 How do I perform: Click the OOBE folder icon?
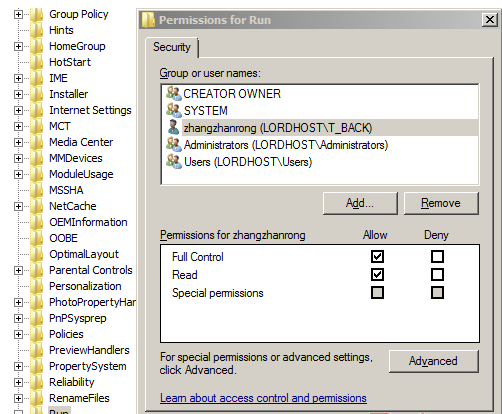click(36, 238)
